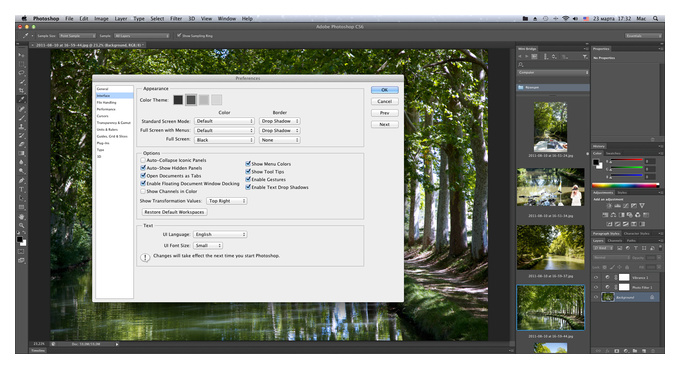Screen dimensions: 680x369
Task: Click Restore Default Workspaces button
Action: pos(174,212)
